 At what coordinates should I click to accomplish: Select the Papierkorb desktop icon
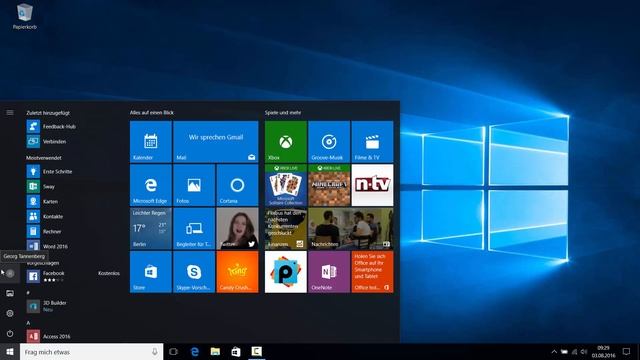click(x=24, y=16)
